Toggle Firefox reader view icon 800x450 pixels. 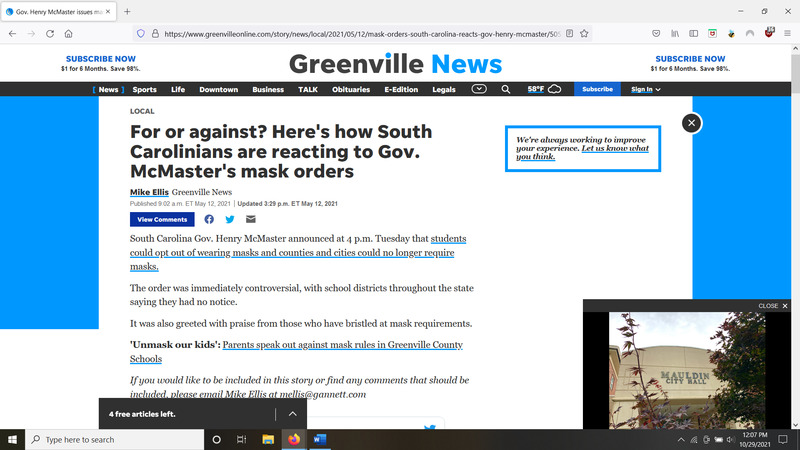pos(569,33)
